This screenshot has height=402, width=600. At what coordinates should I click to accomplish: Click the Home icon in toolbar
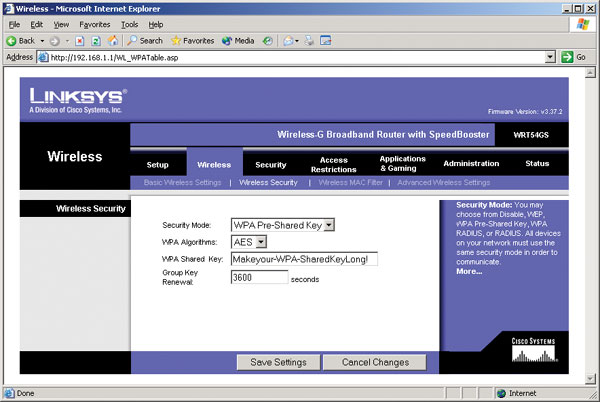113,41
